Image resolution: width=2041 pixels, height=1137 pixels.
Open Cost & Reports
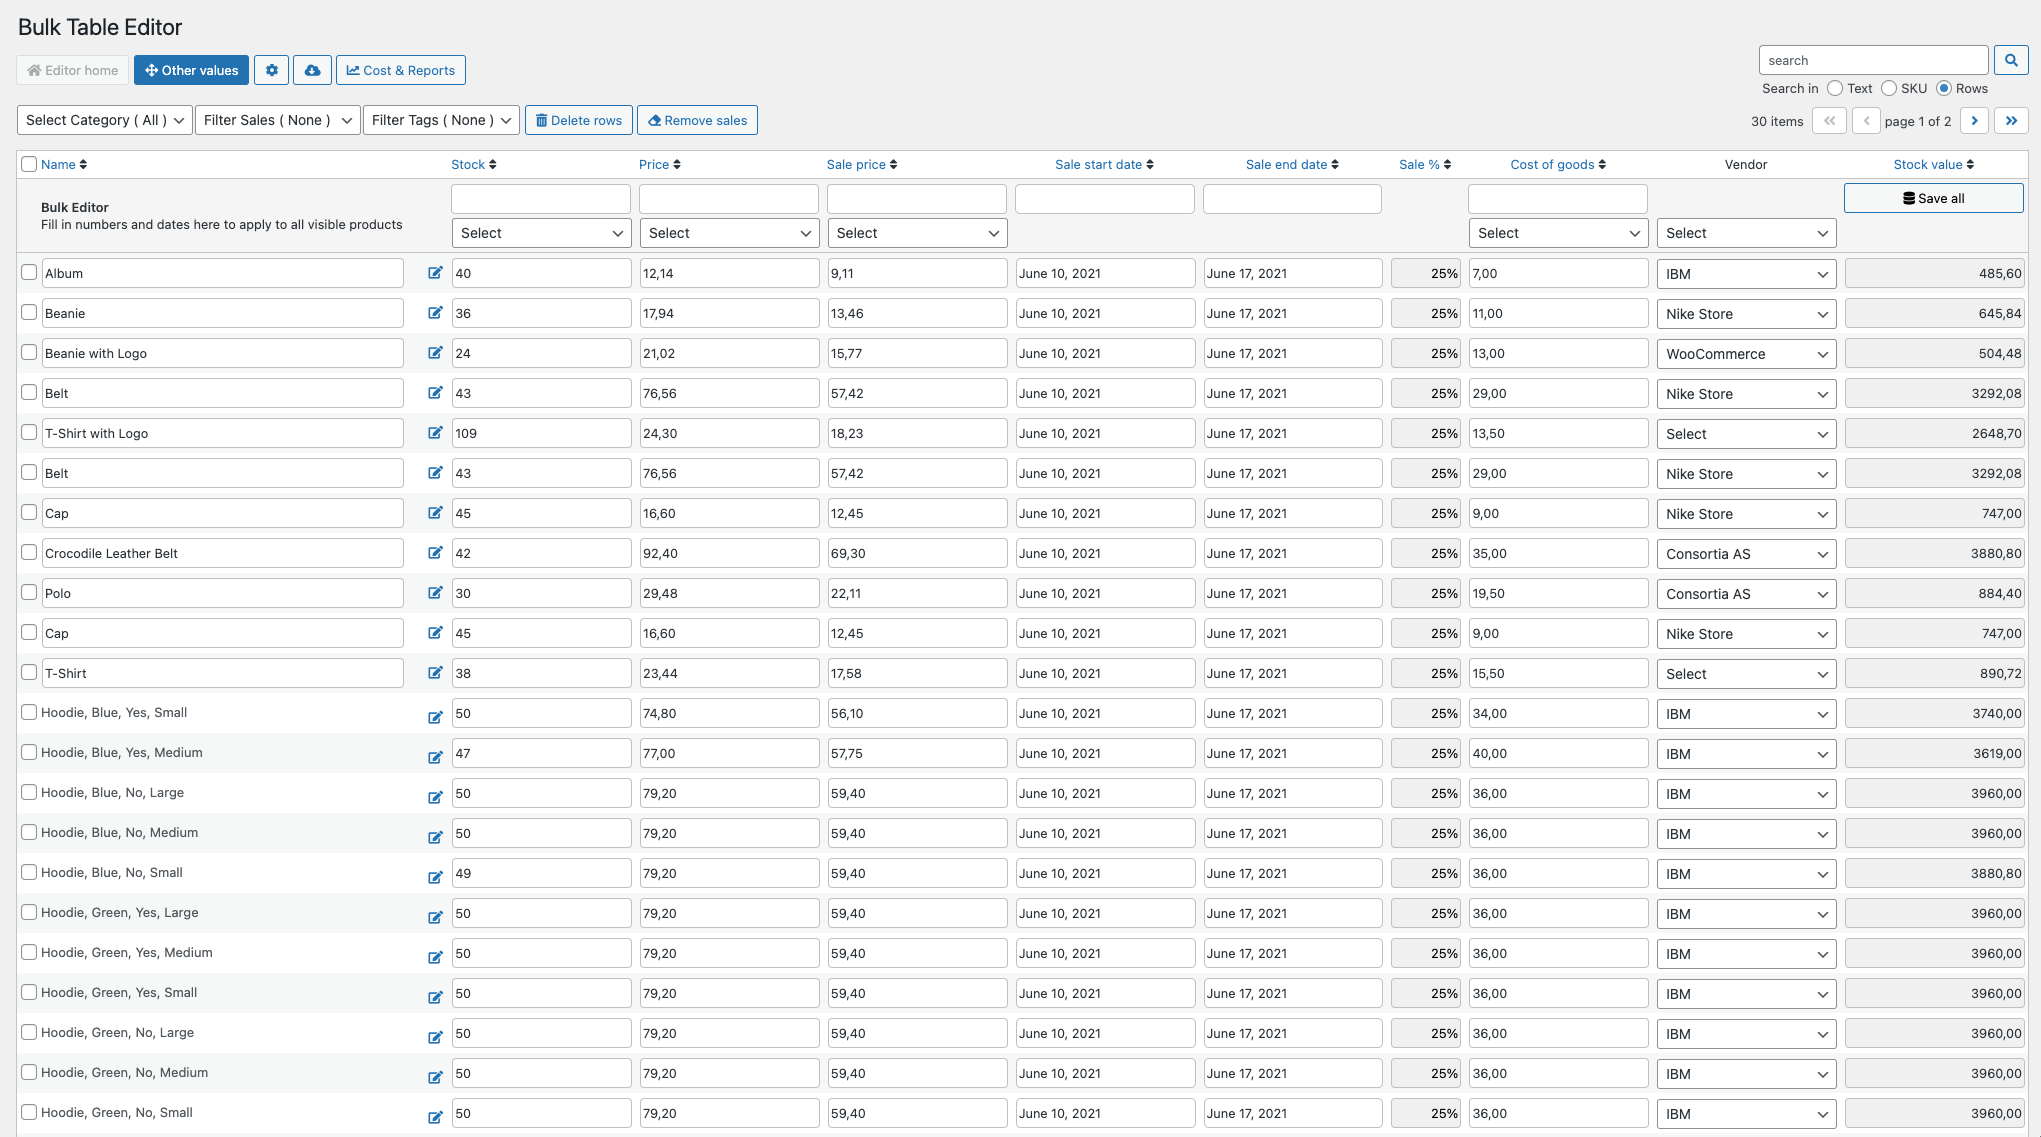pyautogui.click(x=400, y=70)
